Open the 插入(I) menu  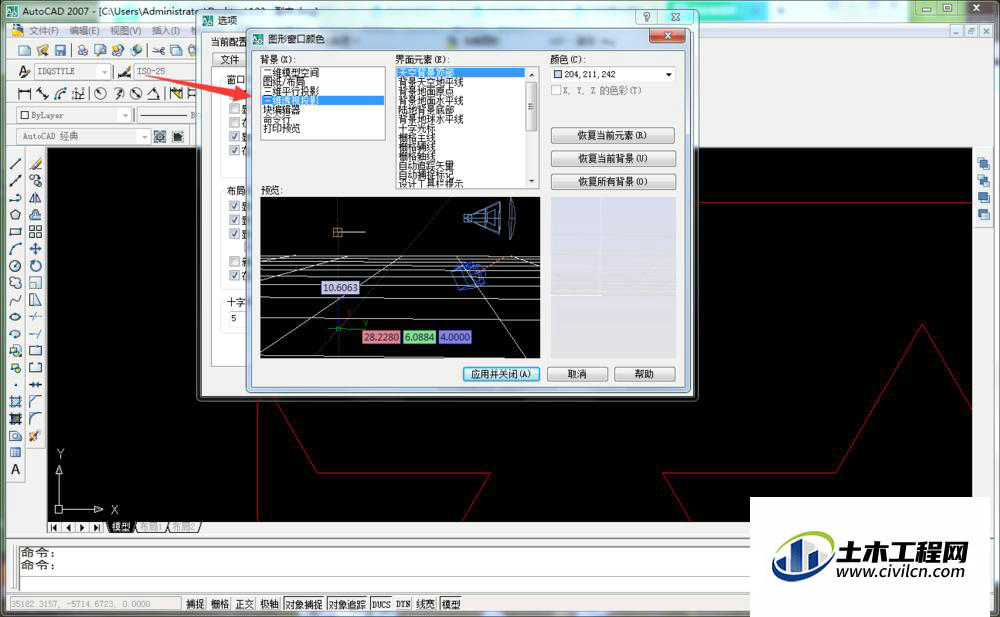[166, 31]
